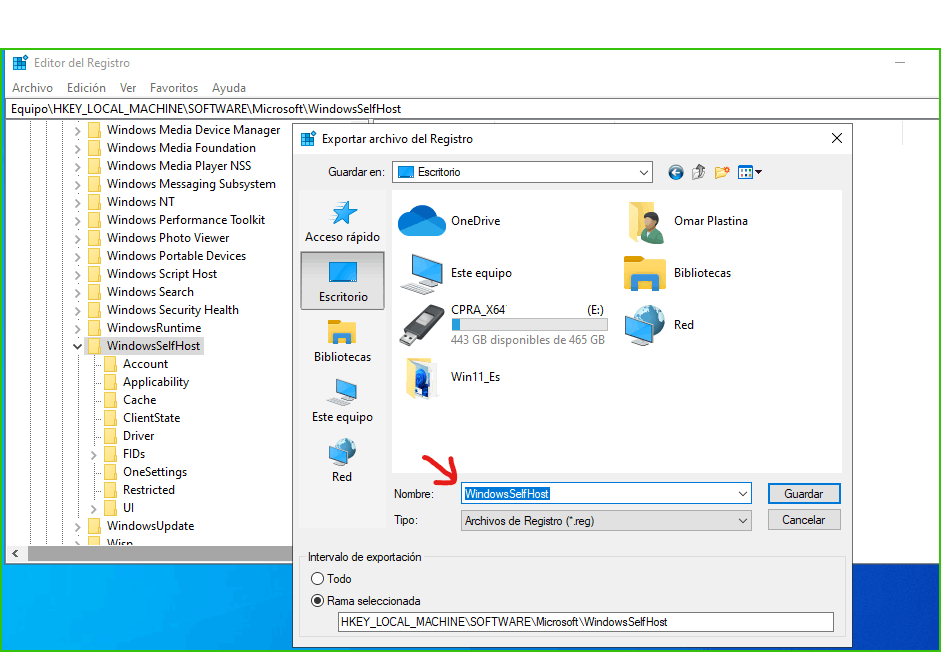Open Este equipo in the file list
This screenshot has width=941, height=652.
tap(455, 273)
